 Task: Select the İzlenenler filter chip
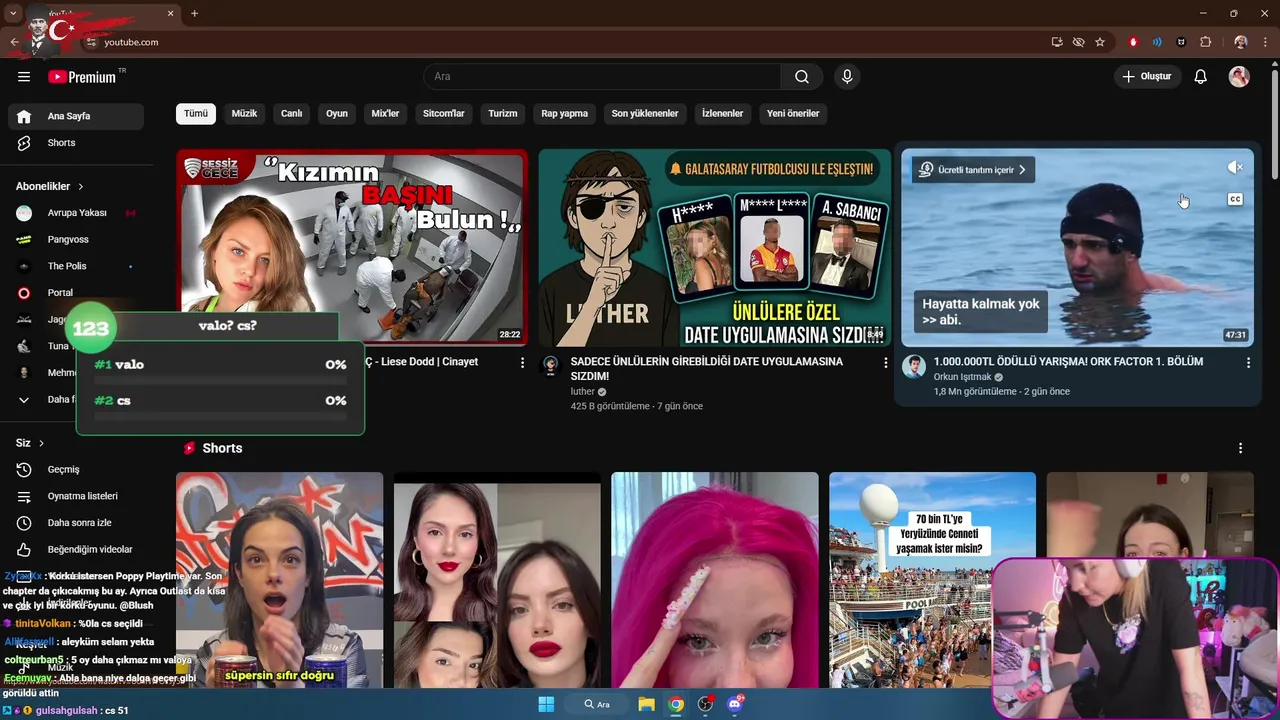[723, 114]
